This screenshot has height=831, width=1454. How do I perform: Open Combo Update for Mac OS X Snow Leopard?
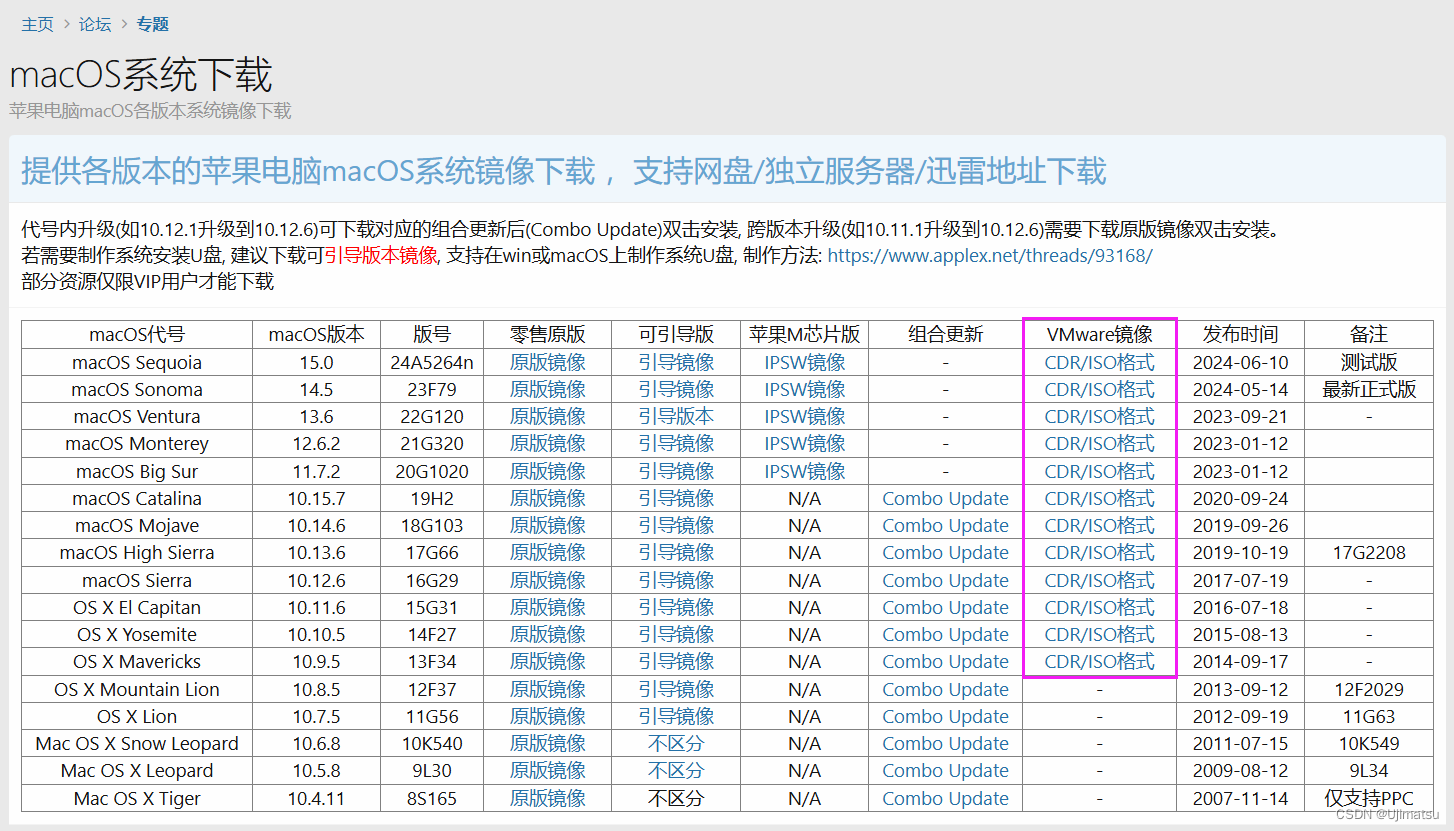(x=945, y=743)
